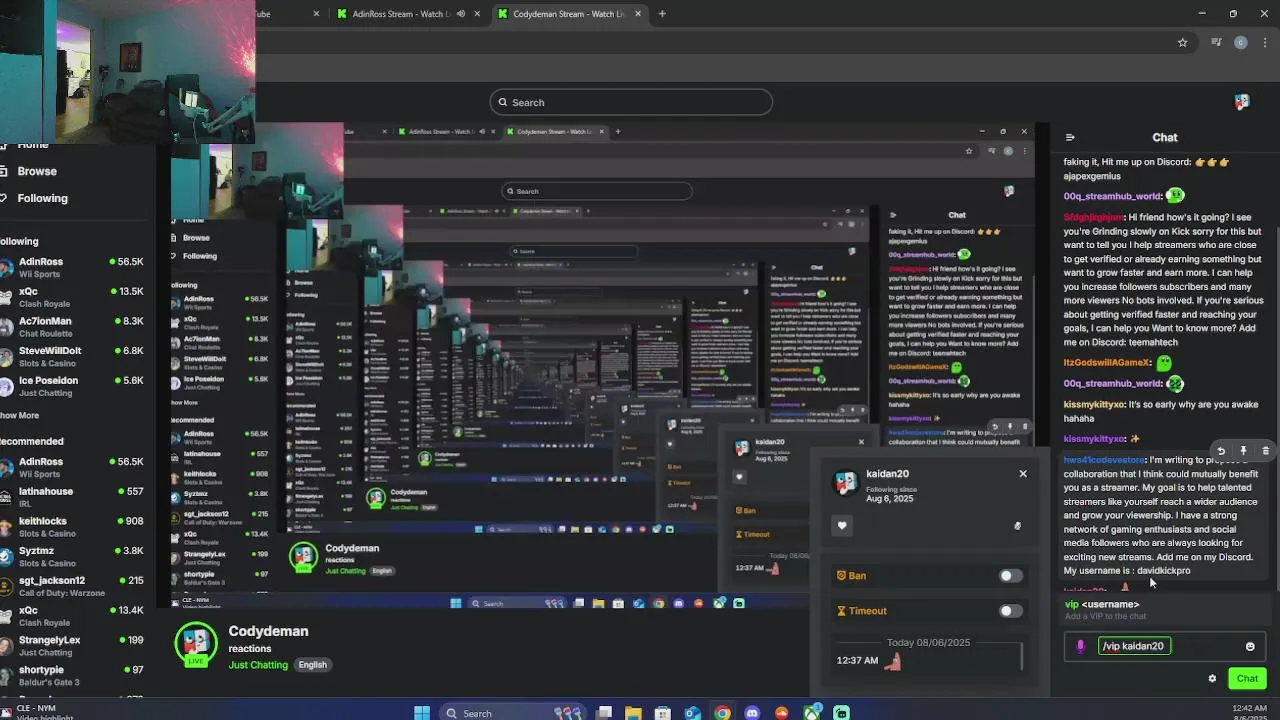Open Ice Poseidon channel in sidebar
The width and height of the screenshot is (1280, 720).
(x=75, y=385)
